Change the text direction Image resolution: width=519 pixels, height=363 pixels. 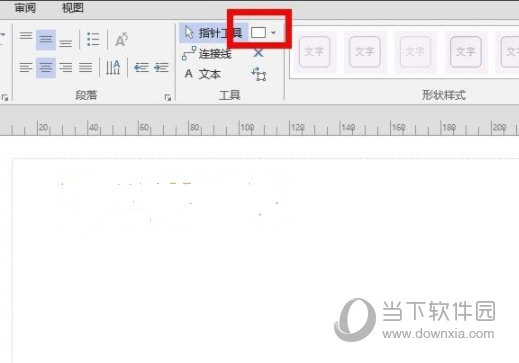tap(113, 68)
